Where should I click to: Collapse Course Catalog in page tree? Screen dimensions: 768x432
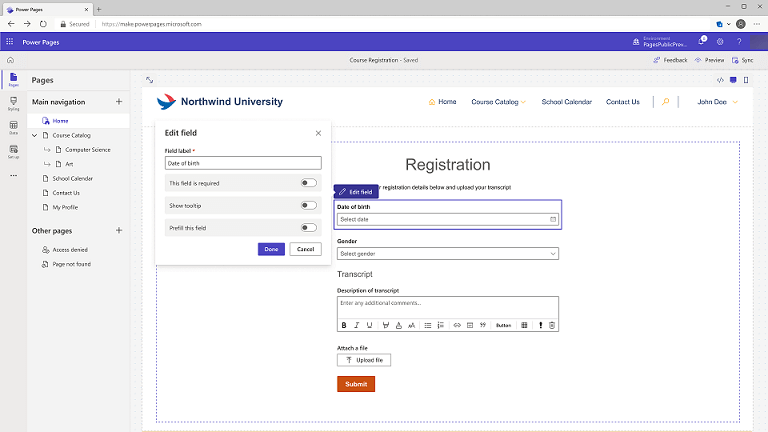(x=35, y=135)
